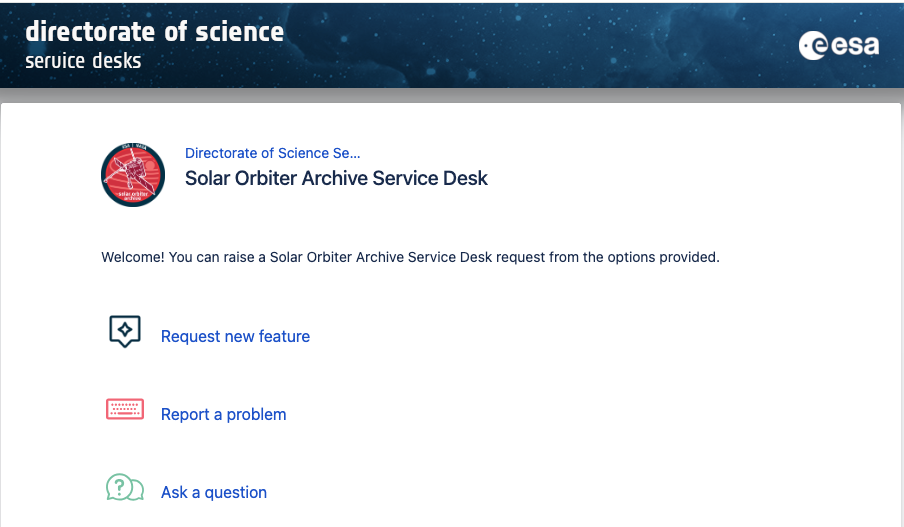
Task: Click the Solar Orbiter Archive round badge
Action: point(133,175)
